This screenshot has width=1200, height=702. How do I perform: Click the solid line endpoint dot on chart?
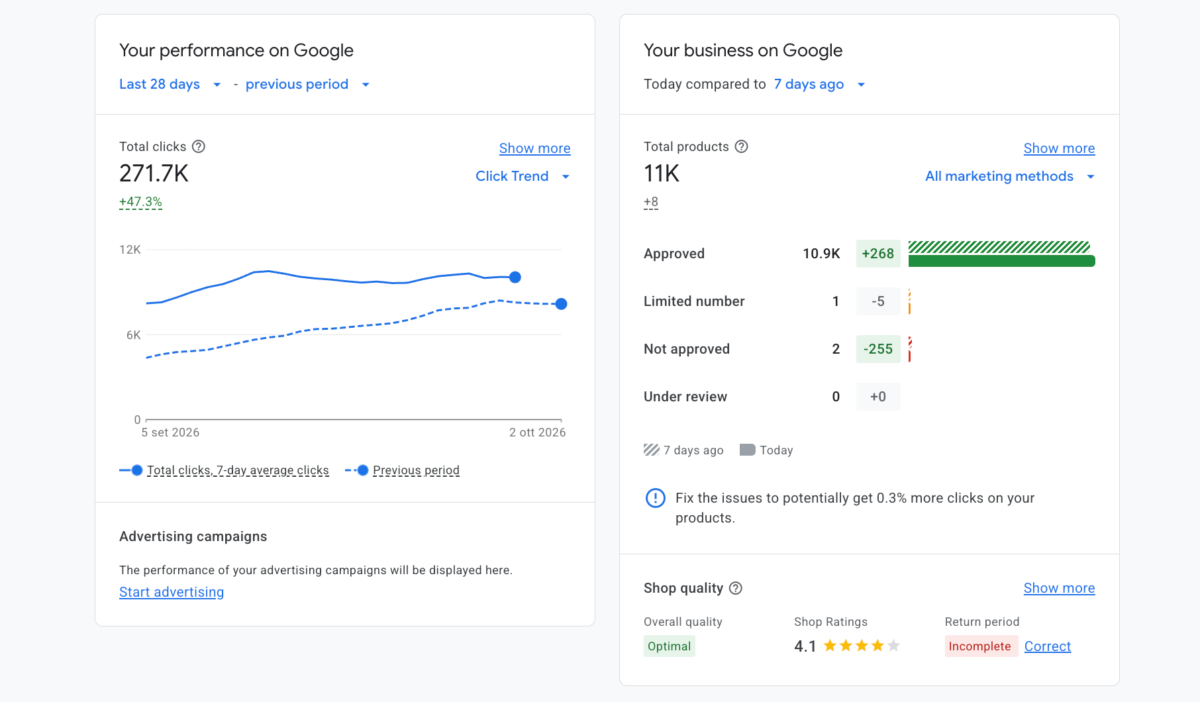pyautogui.click(x=515, y=277)
